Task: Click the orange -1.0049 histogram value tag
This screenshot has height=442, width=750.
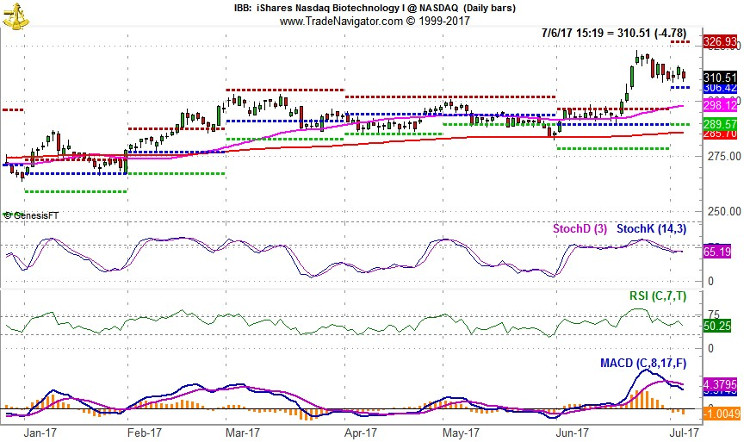Action: point(721,413)
